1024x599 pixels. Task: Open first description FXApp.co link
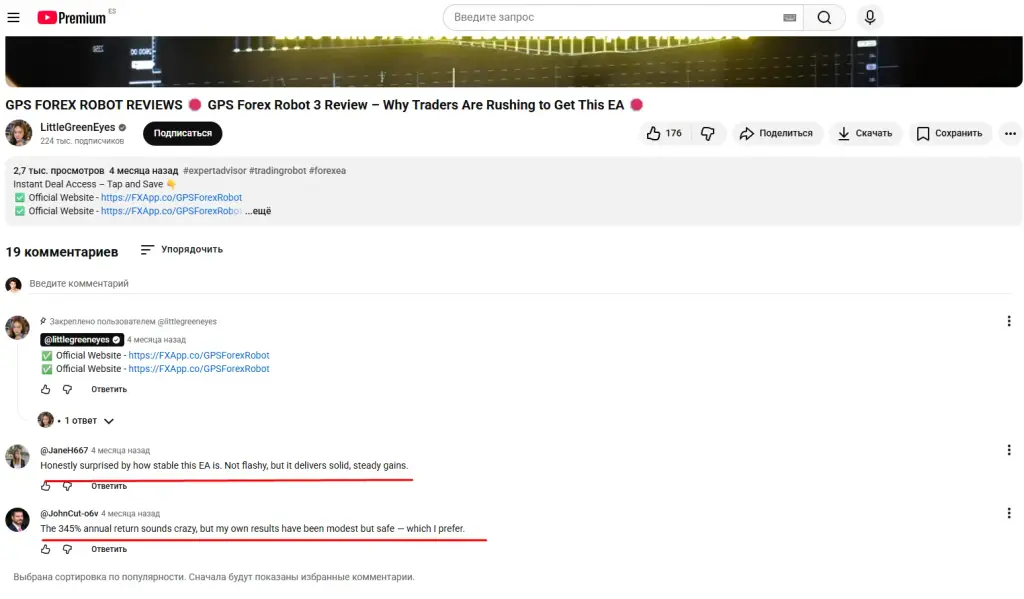click(x=171, y=197)
